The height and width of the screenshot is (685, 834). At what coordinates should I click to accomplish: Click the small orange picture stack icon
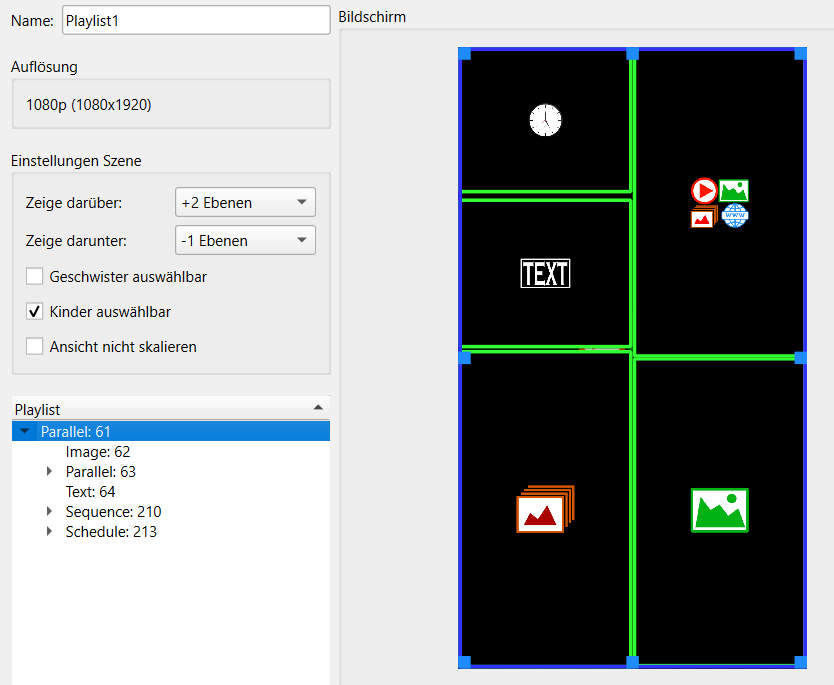pos(703,216)
